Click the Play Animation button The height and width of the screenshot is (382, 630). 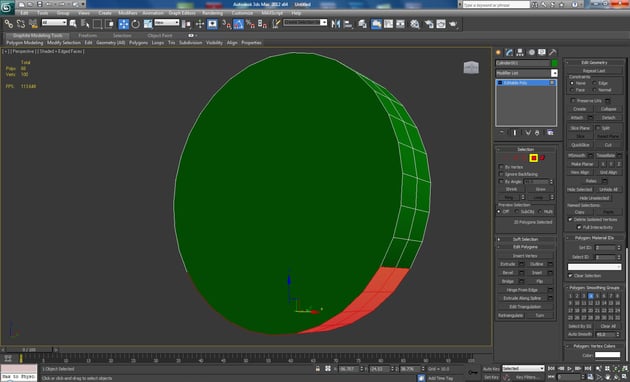570,368
